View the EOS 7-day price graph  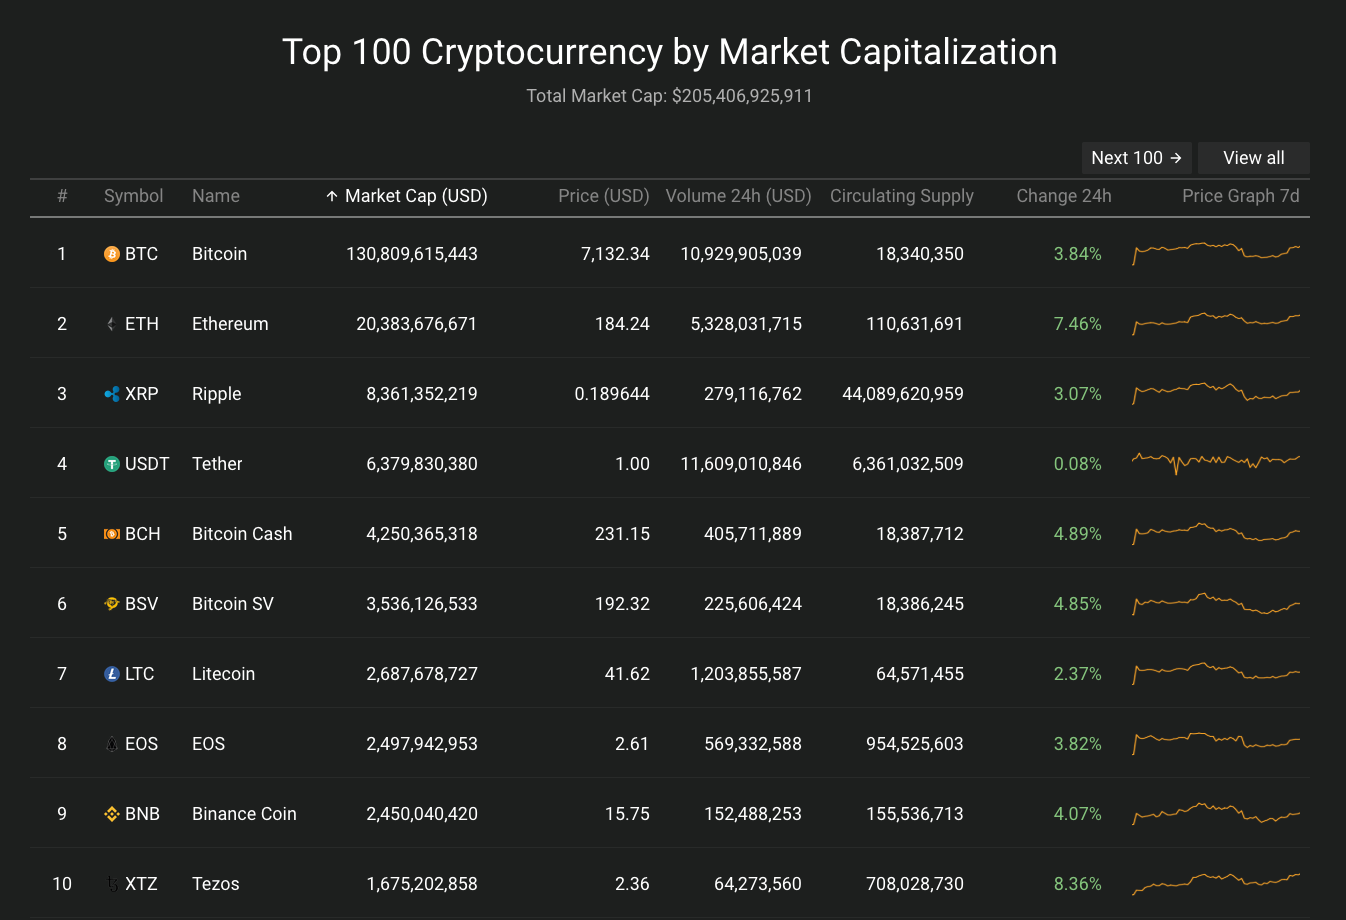pos(1216,743)
